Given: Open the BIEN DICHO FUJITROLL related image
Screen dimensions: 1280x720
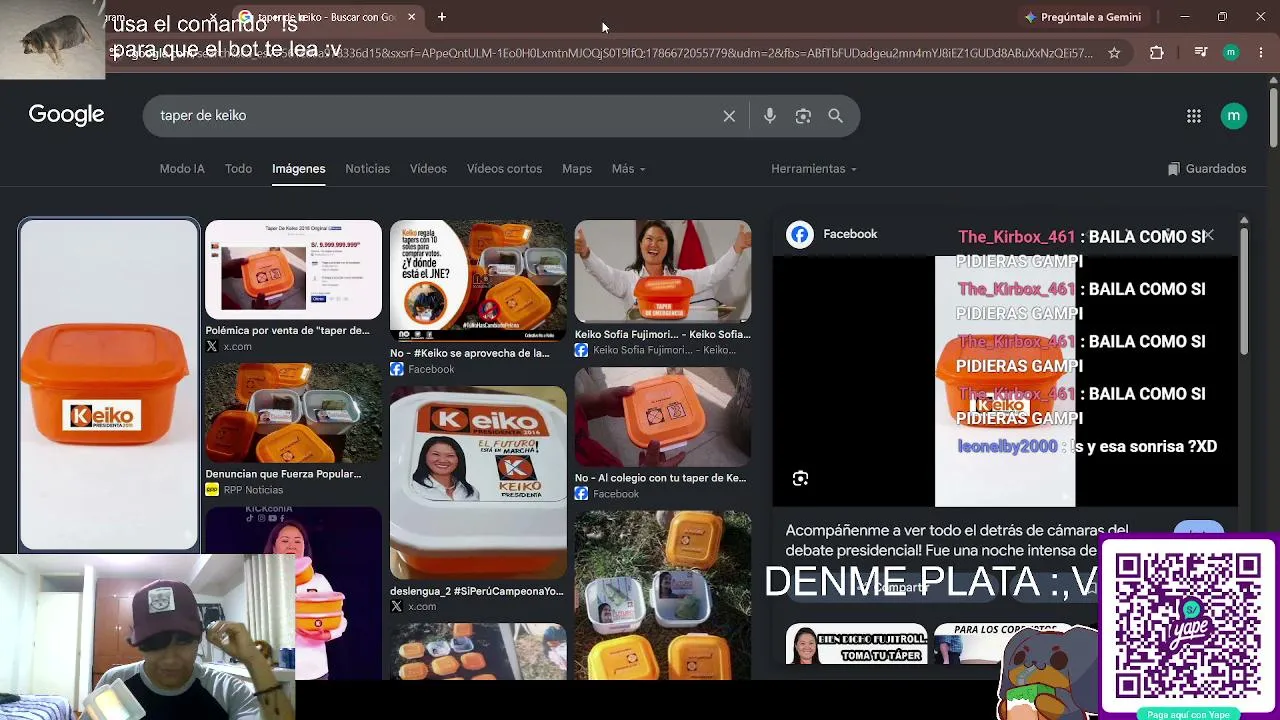Looking at the screenshot, I should [x=856, y=645].
